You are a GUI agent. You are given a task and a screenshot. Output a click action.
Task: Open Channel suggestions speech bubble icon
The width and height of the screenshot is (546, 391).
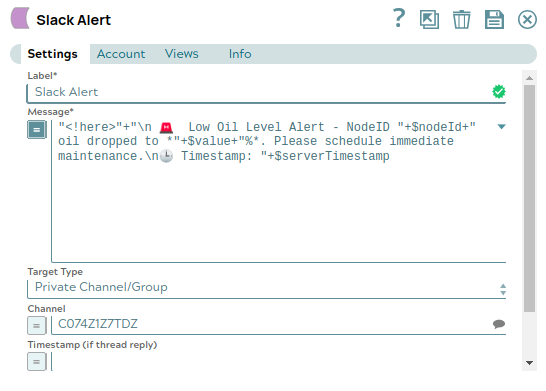tap(499, 324)
